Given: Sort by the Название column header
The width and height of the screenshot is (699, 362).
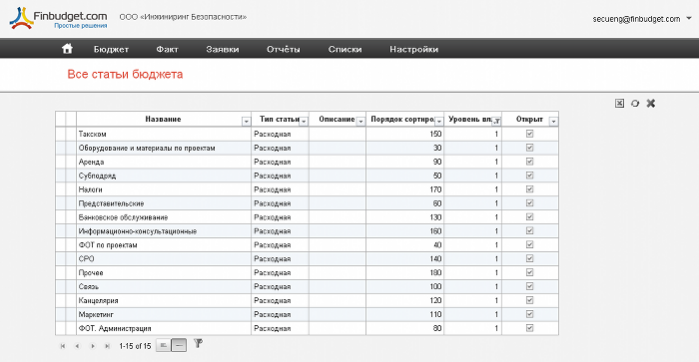Looking at the screenshot, I should (163, 119).
